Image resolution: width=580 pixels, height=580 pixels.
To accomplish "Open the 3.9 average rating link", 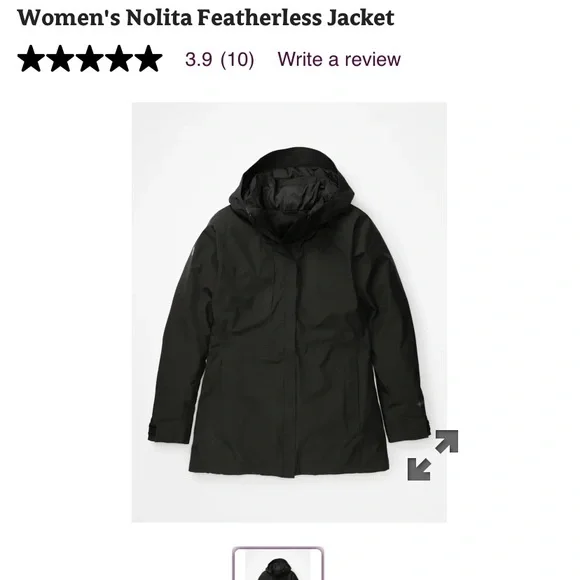I will 199,59.
